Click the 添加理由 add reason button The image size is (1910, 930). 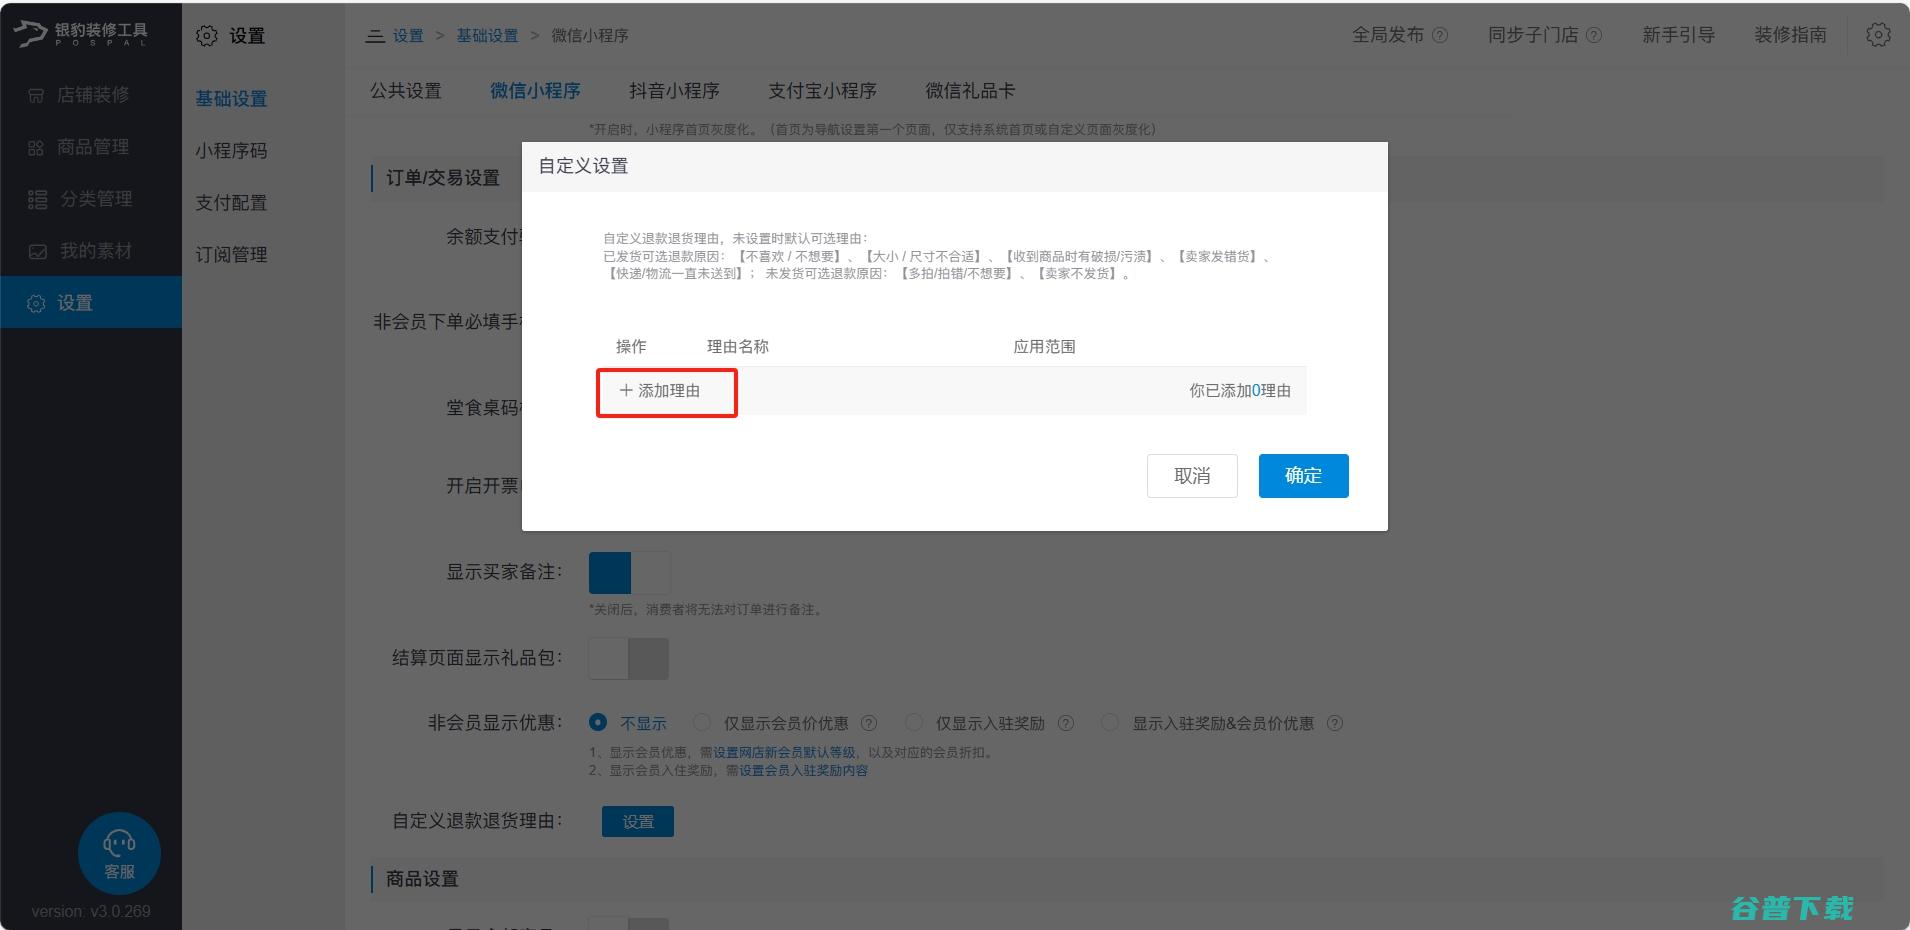point(660,391)
